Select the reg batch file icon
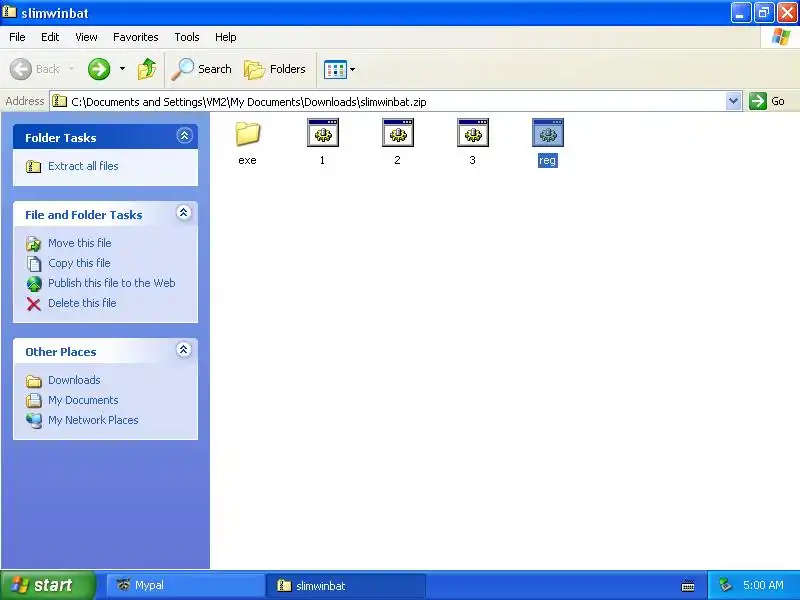The width and height of the screenshot is (800, 600). point(547,133)
